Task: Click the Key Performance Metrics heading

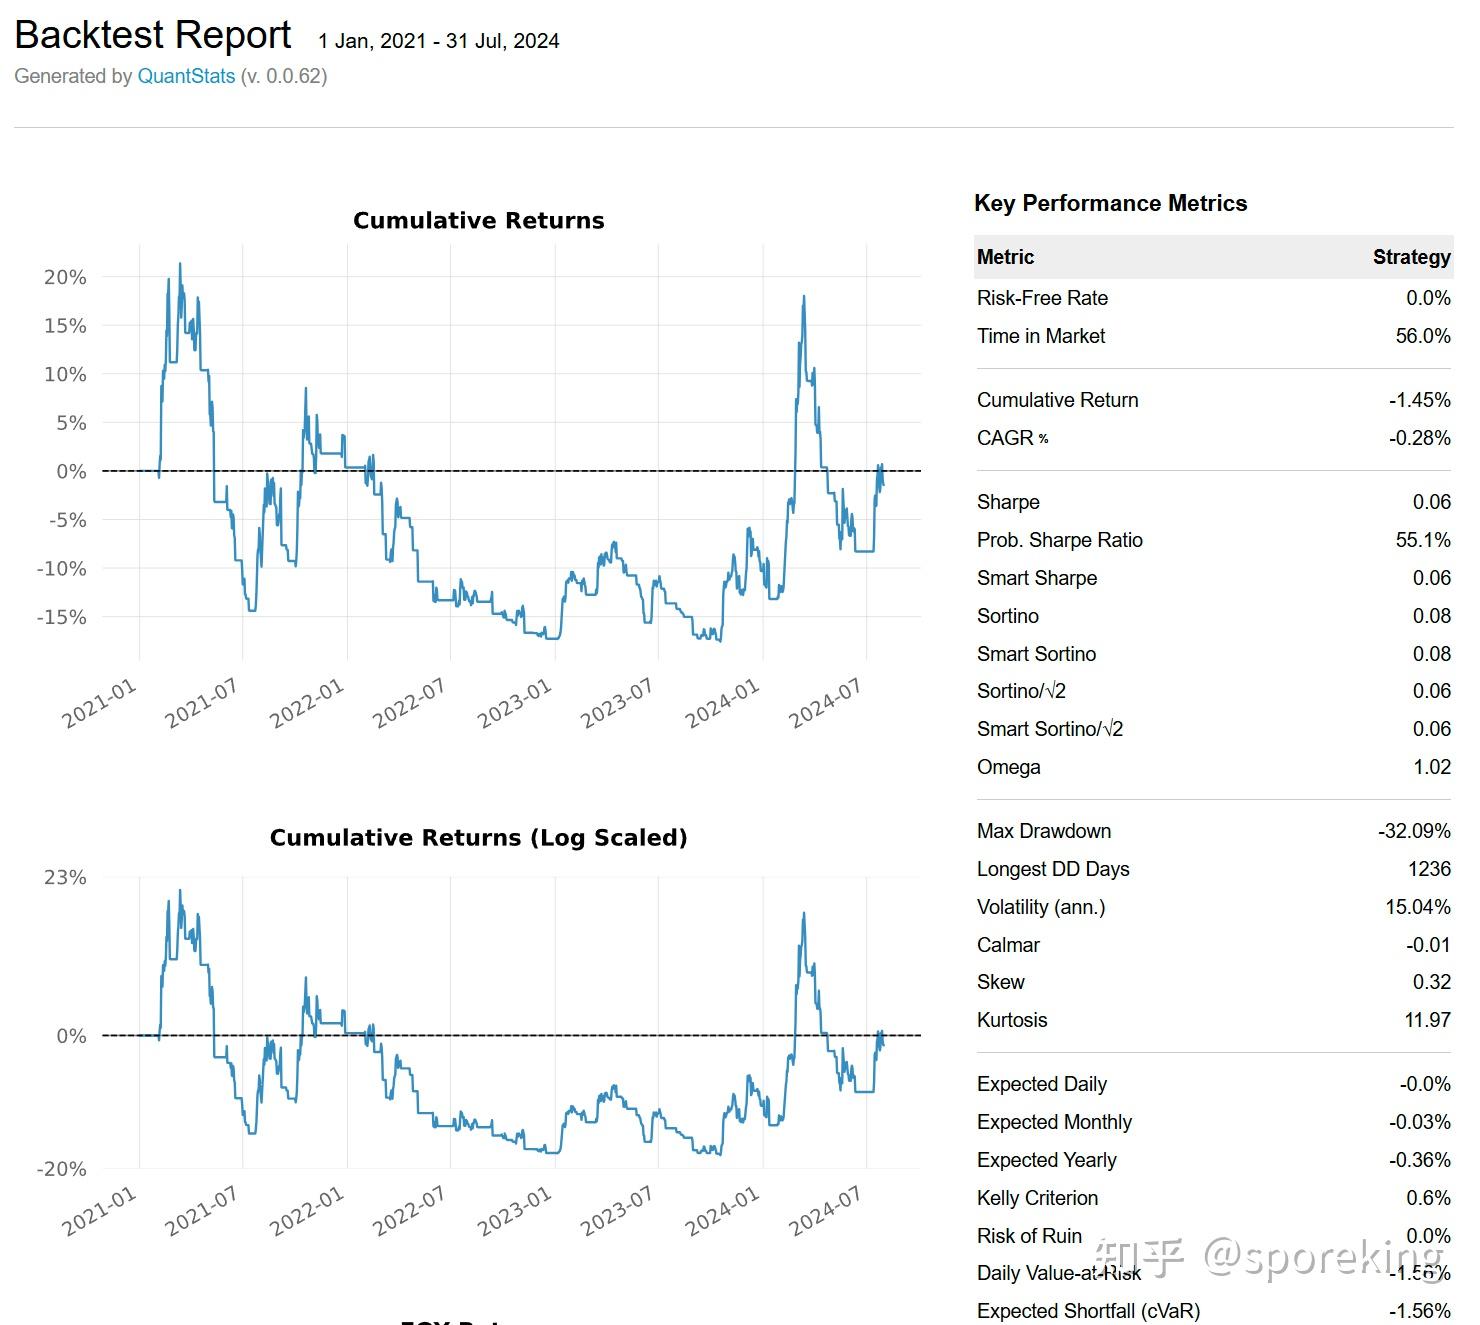Action: 1110,203
